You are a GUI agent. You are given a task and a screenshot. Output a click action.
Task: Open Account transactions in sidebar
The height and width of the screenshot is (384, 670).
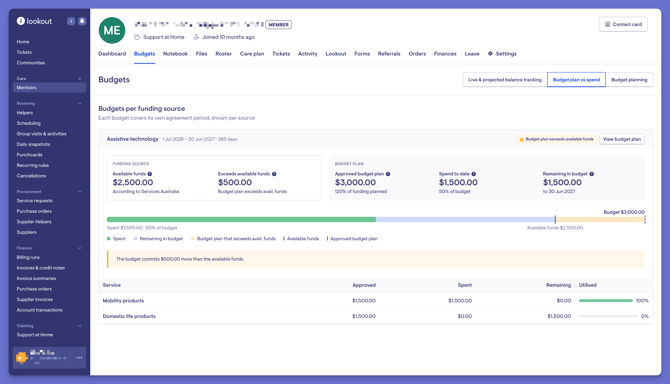click(39, 310)
